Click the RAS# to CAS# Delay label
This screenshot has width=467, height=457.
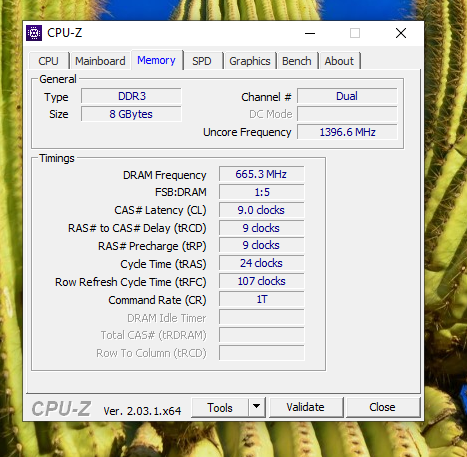[137, 228]
